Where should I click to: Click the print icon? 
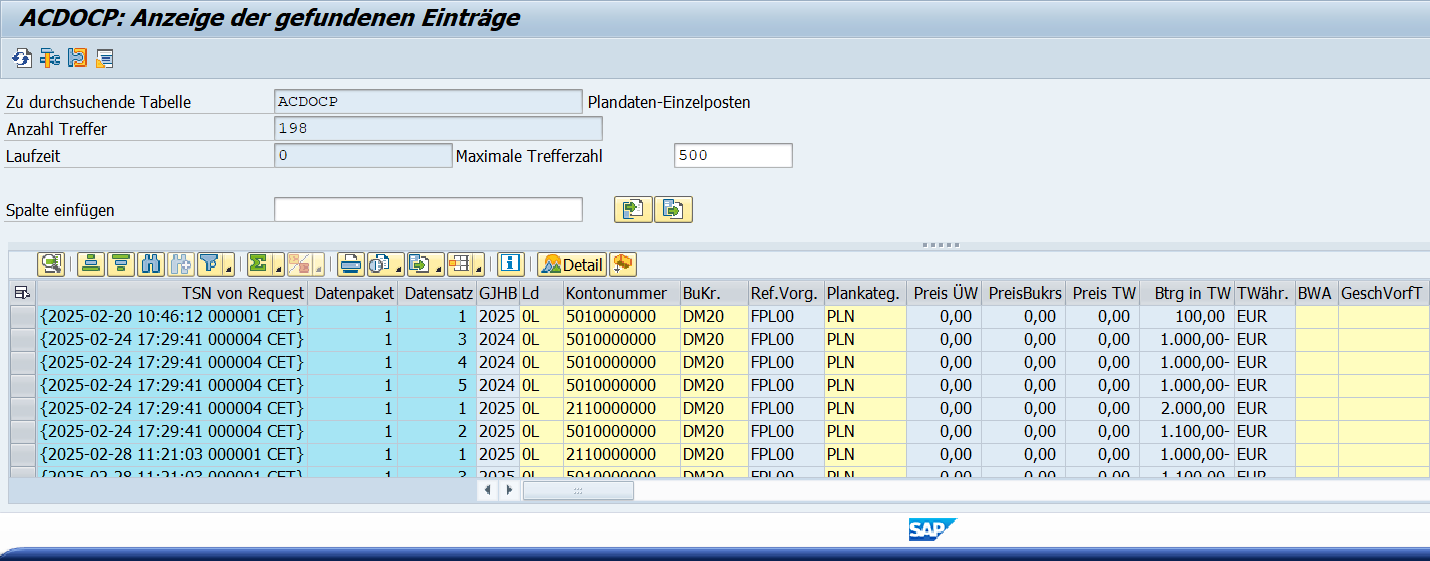[351, 264]
